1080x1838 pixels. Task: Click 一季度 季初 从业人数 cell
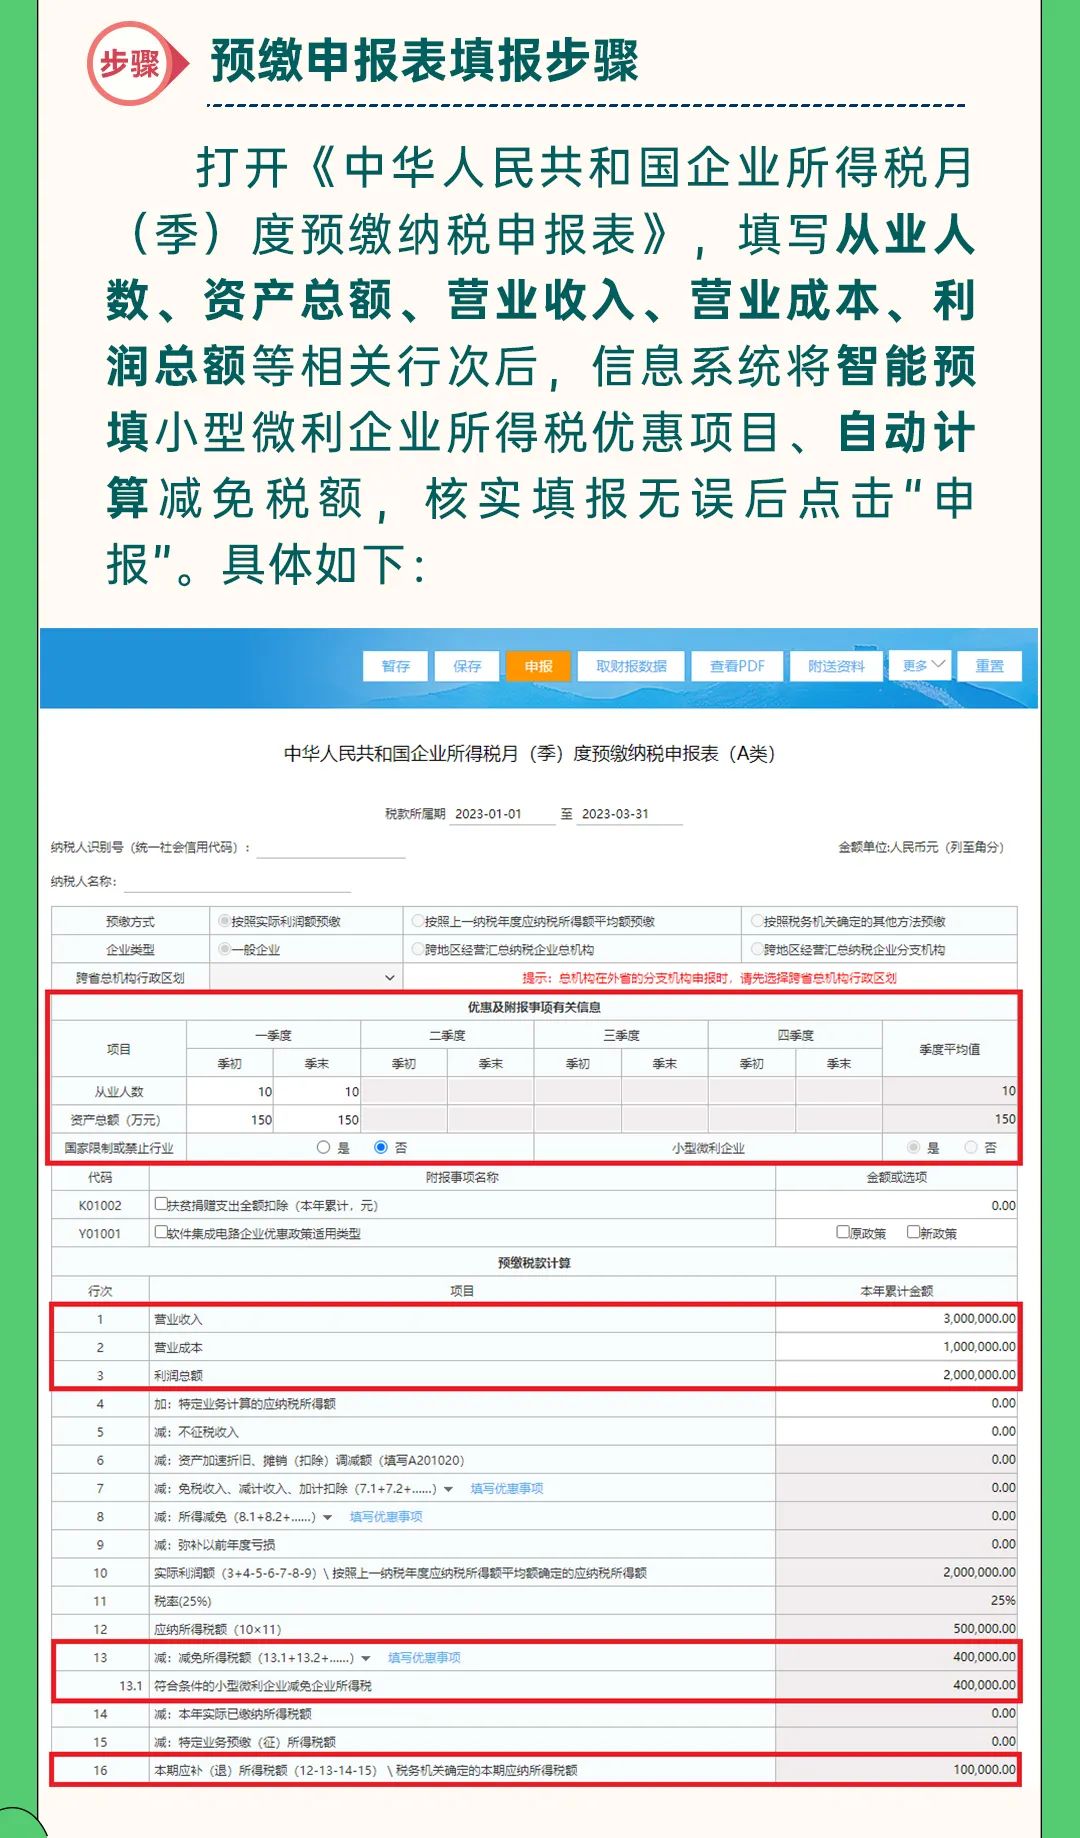[x=230, y=1091]
